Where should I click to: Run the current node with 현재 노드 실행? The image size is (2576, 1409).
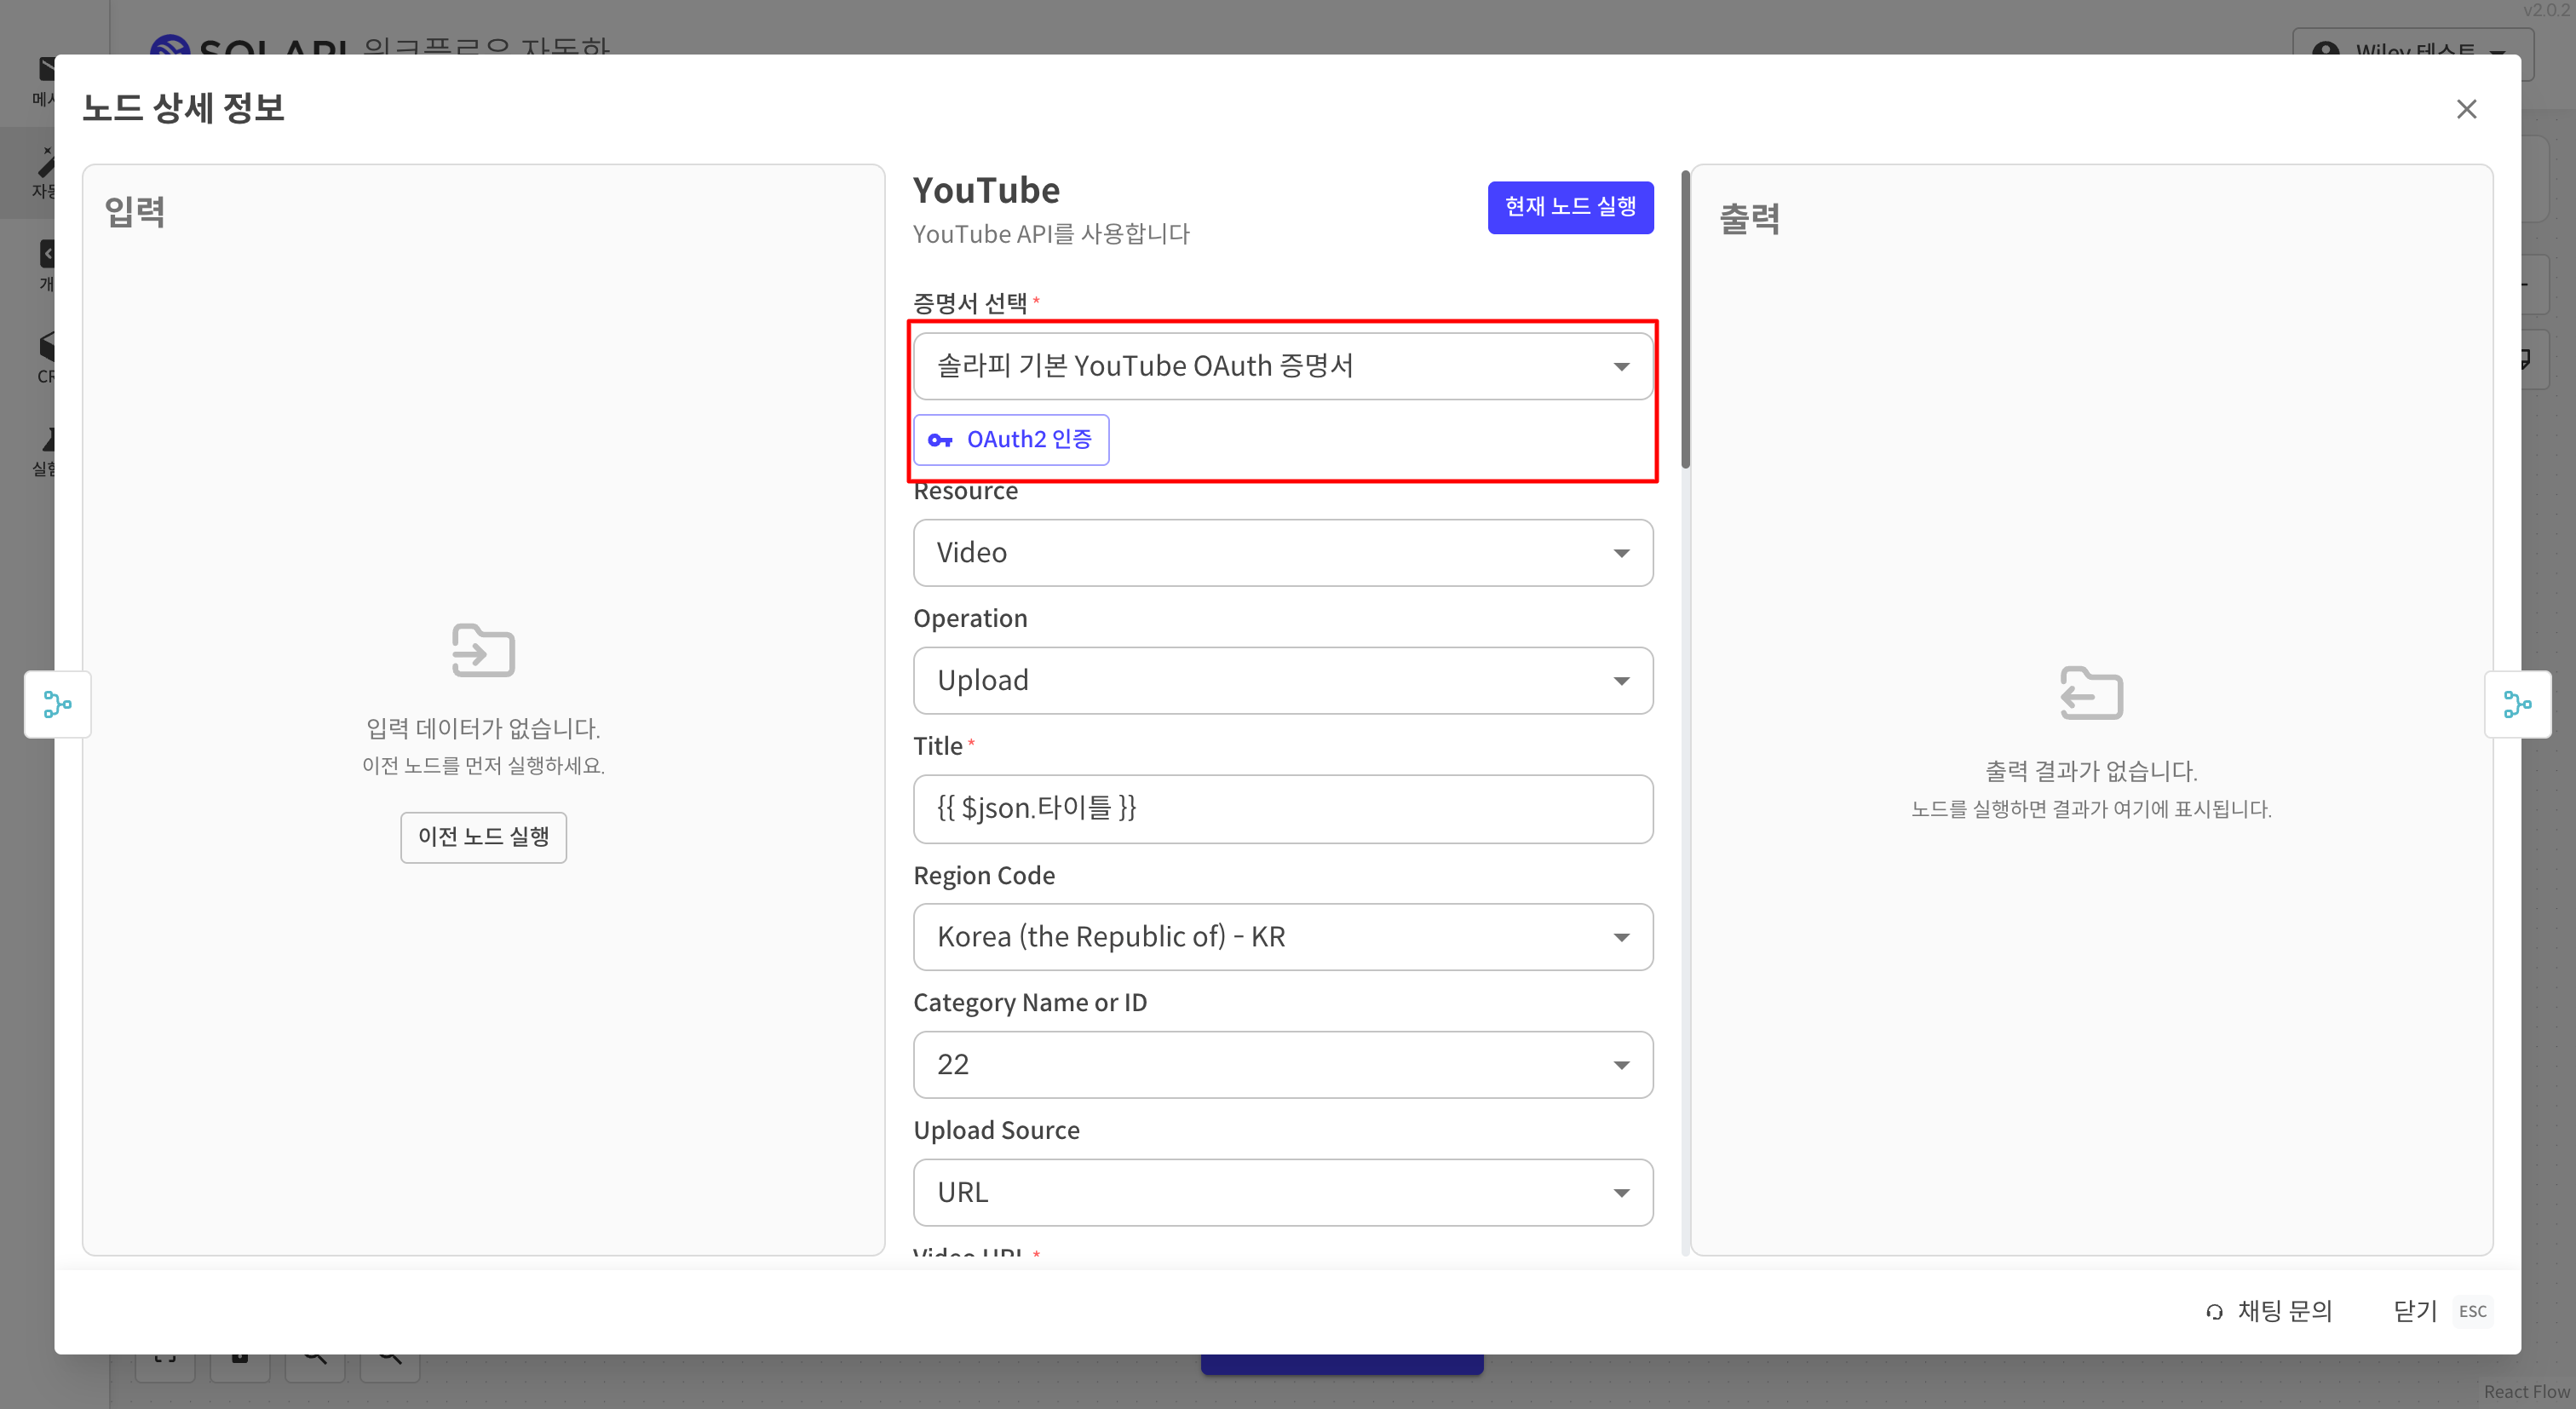1569,207
